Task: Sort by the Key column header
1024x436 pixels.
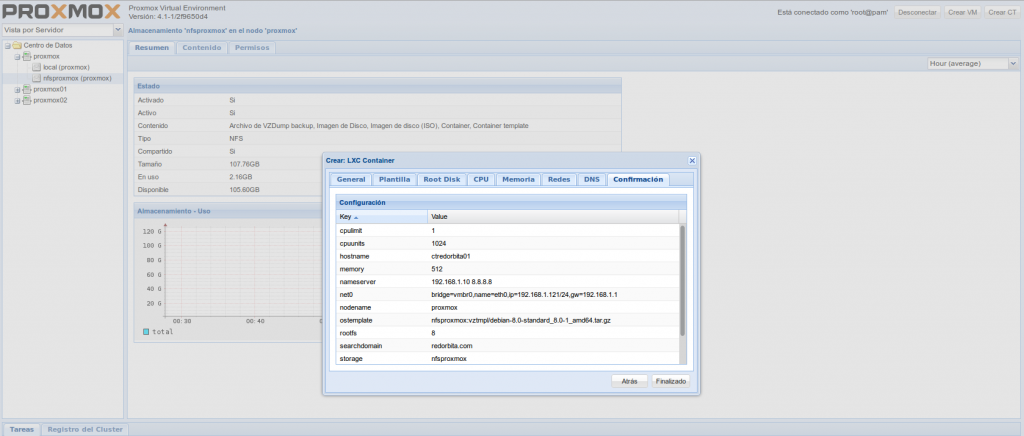Action: pyautogui.click(x=380, y=216)
